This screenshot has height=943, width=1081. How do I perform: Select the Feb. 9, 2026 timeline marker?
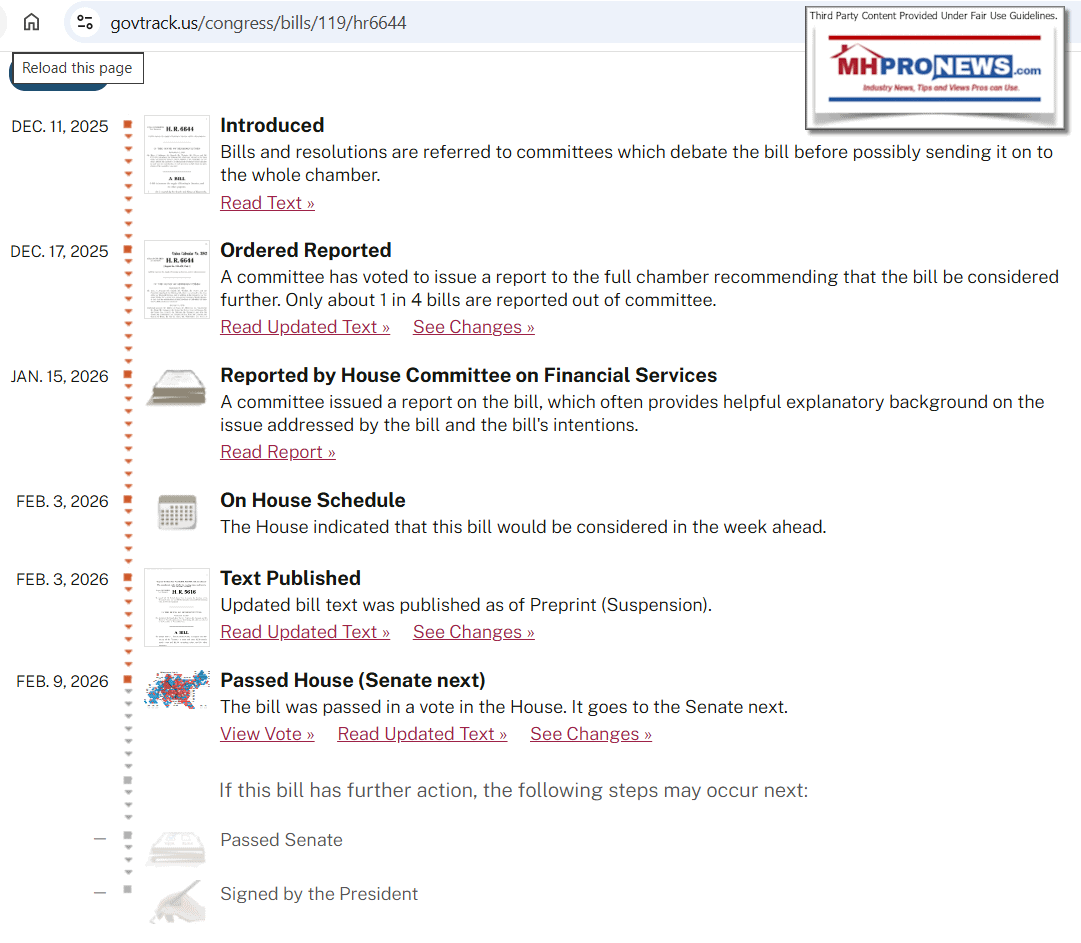click(x=128, y=680)
